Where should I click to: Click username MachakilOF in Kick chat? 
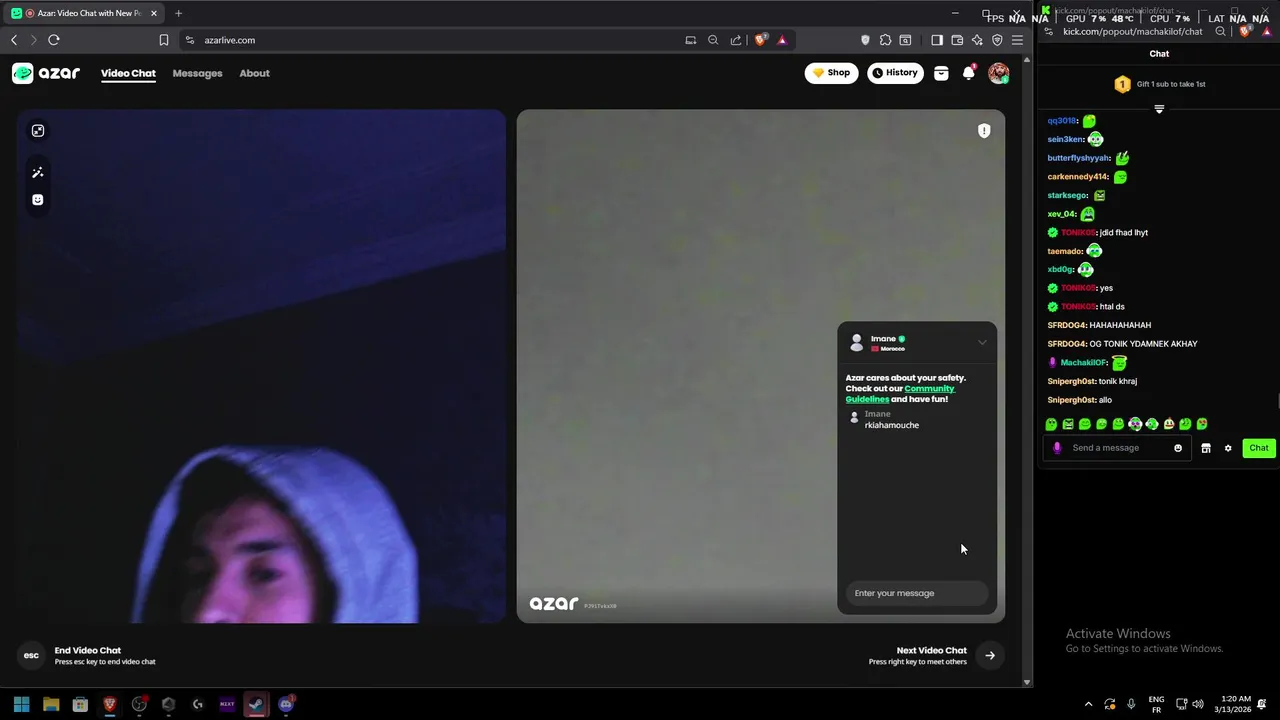pos(1084,363)
